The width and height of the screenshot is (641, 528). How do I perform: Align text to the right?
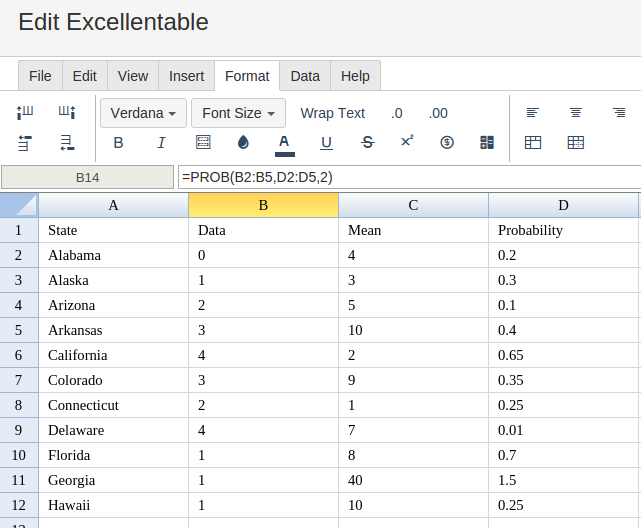click(619, 113)
